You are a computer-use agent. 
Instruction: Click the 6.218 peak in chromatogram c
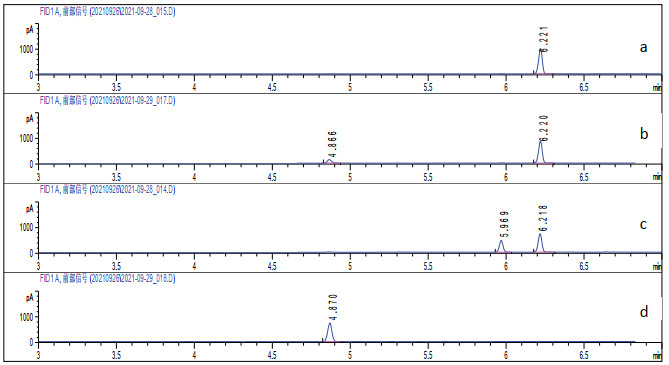click(540, 243)
